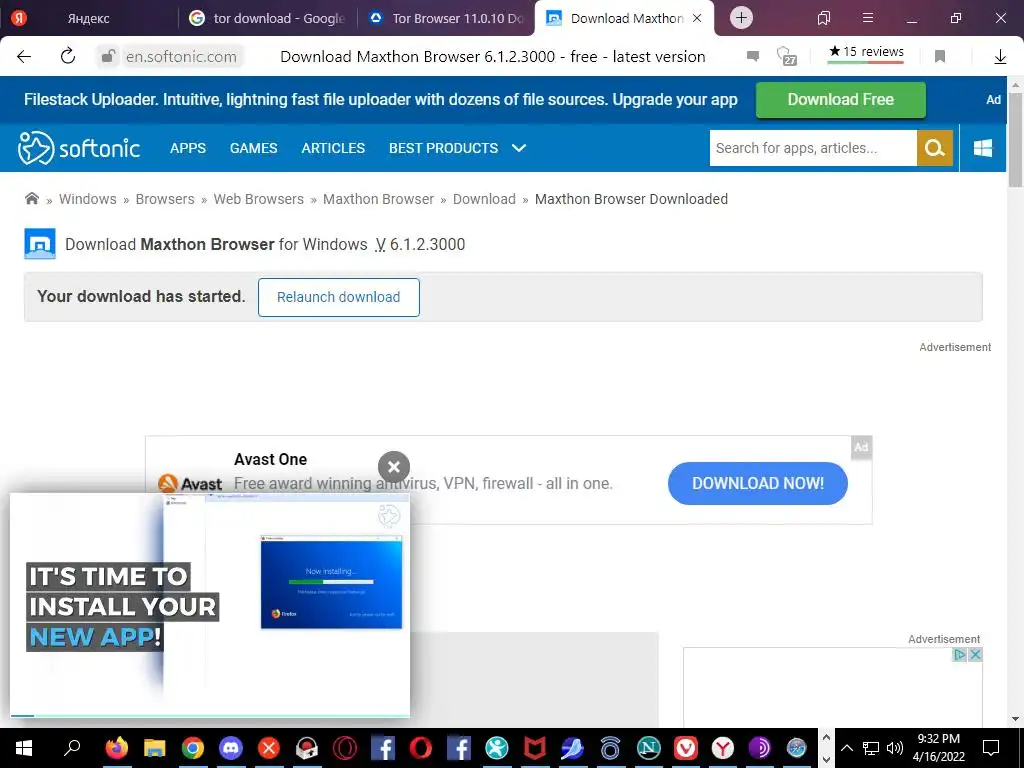Open Discord from the taskbar

231,748
